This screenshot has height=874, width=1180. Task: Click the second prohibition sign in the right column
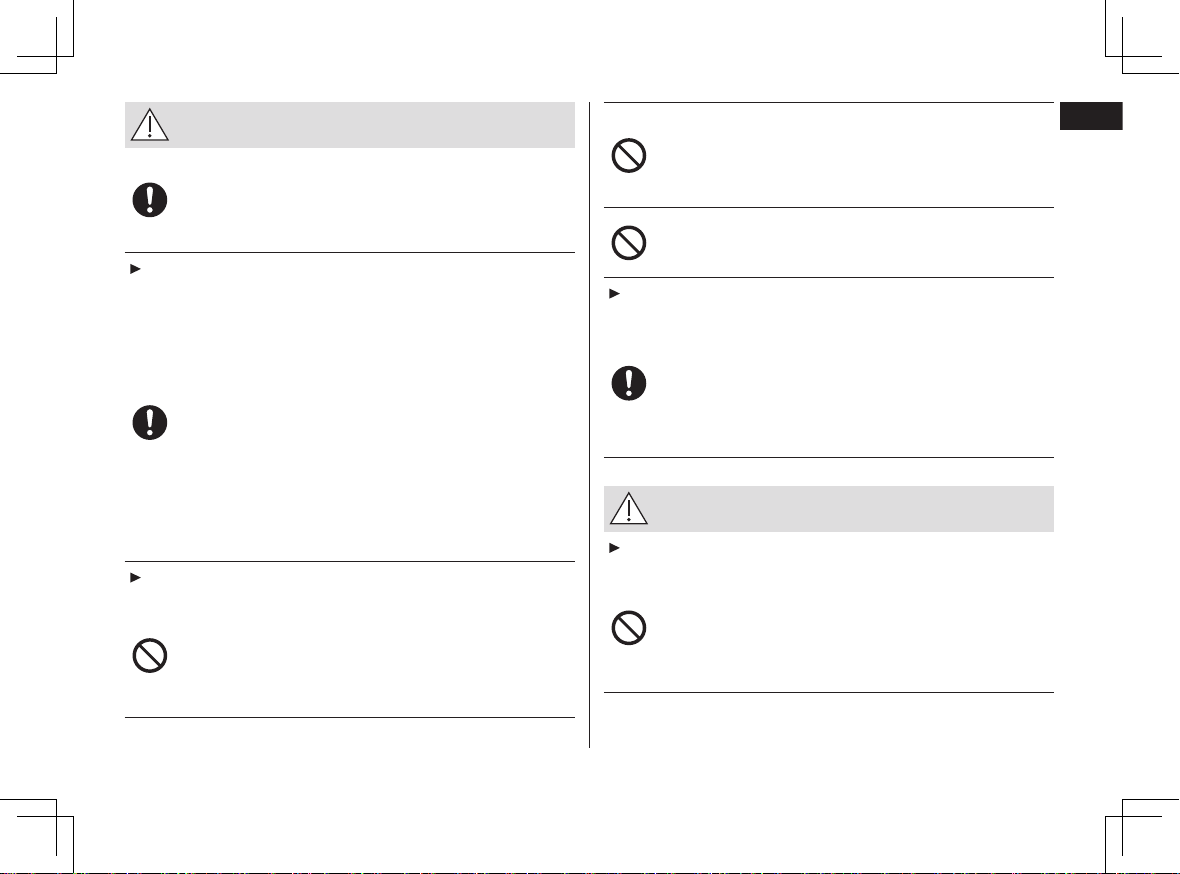coord(628,243)
